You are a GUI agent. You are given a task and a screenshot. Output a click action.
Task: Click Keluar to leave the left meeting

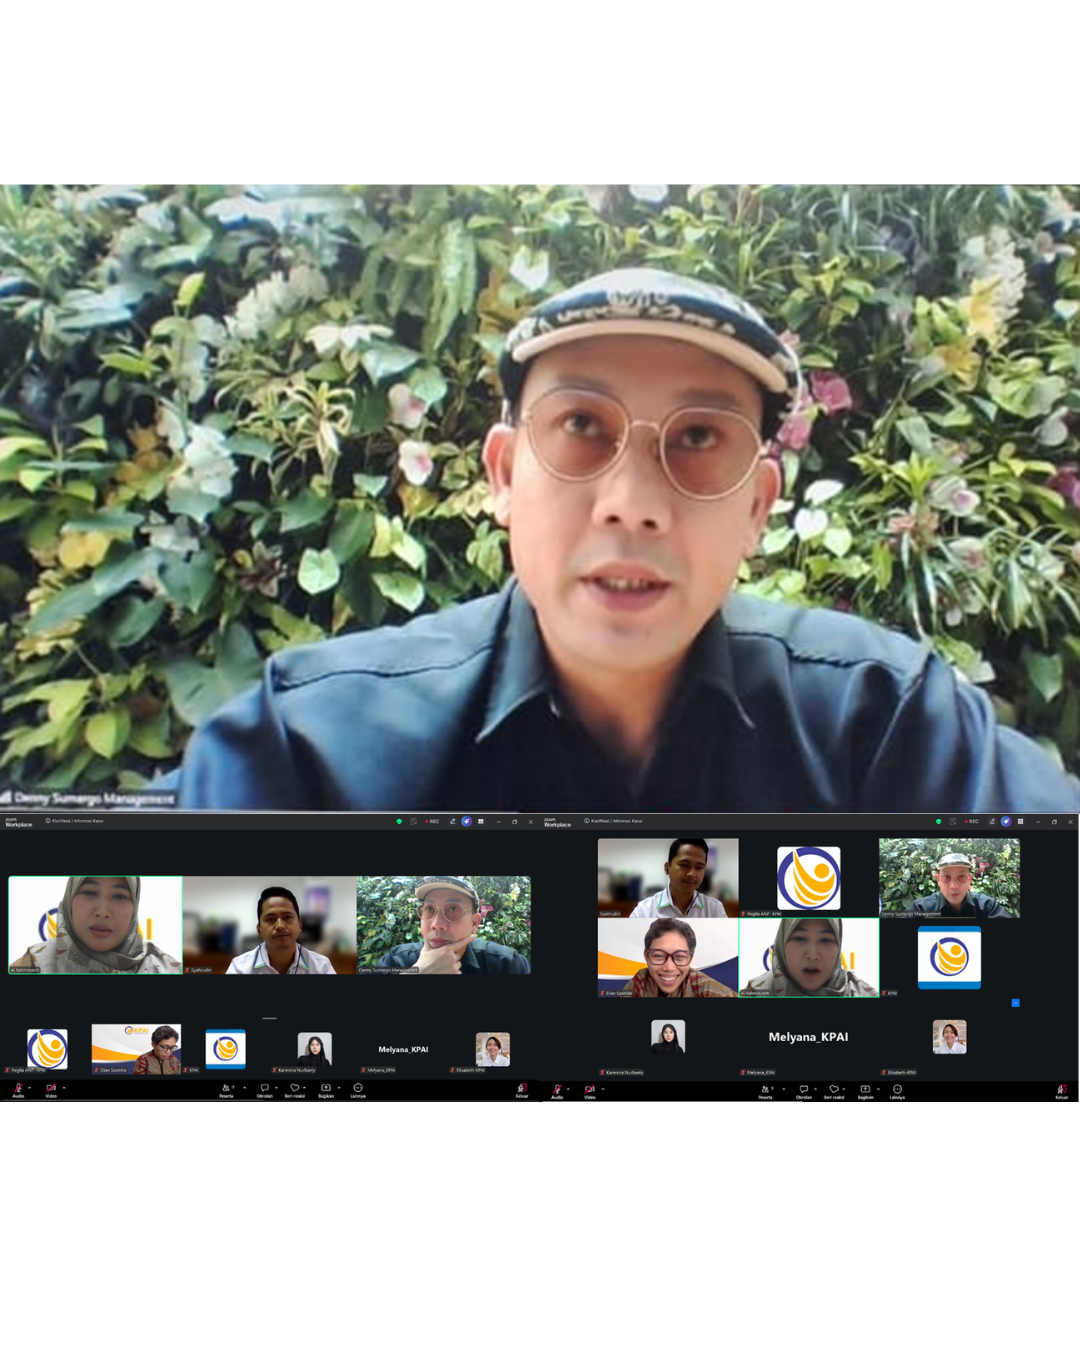[521, 1089]
